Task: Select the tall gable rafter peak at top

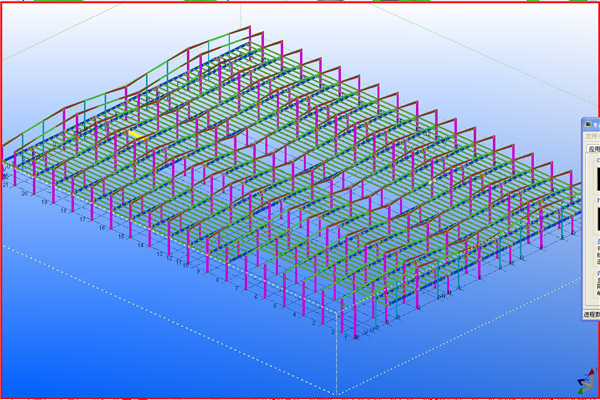Action: tap(243, 30)
